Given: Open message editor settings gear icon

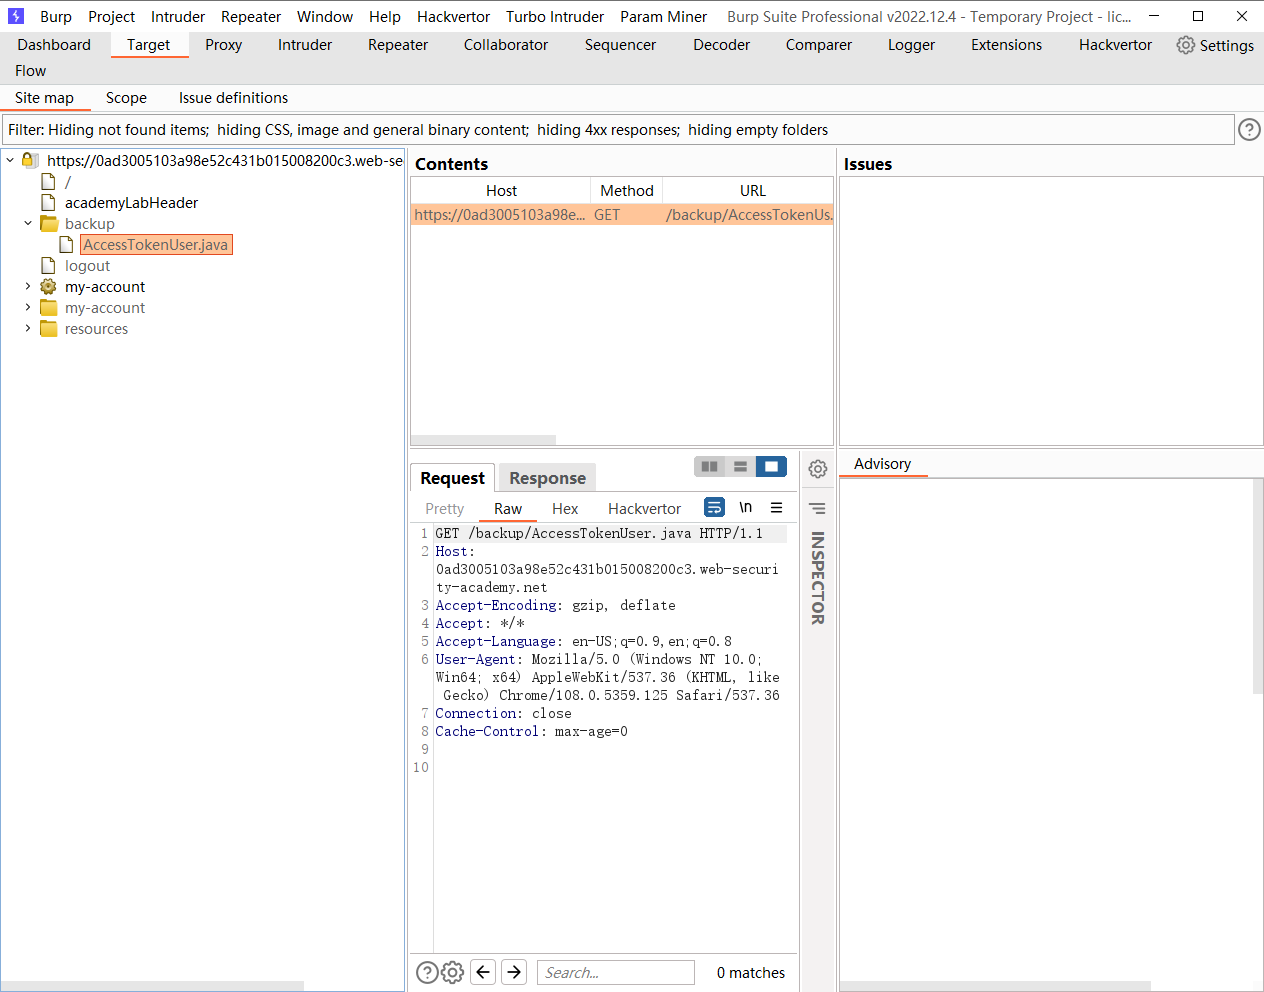Looking at the screenshot, I should point(818,469).
